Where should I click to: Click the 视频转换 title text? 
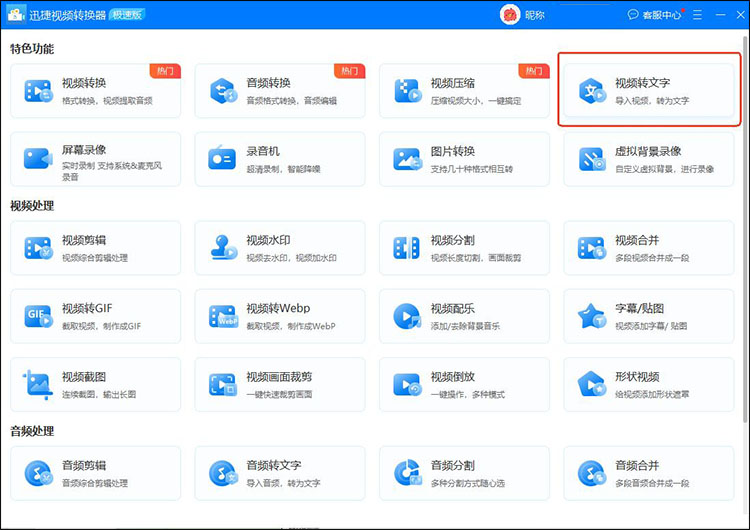(x=84, y=83)
